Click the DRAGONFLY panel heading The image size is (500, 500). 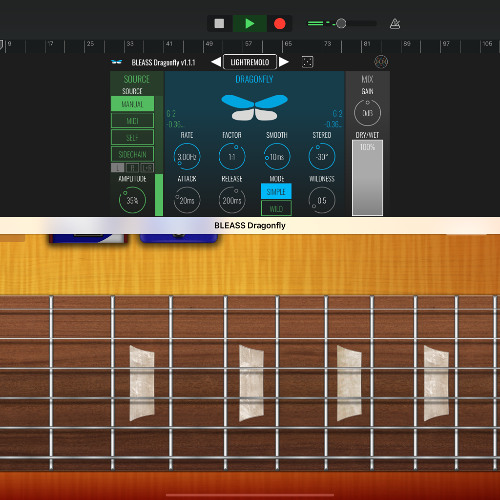254,79
